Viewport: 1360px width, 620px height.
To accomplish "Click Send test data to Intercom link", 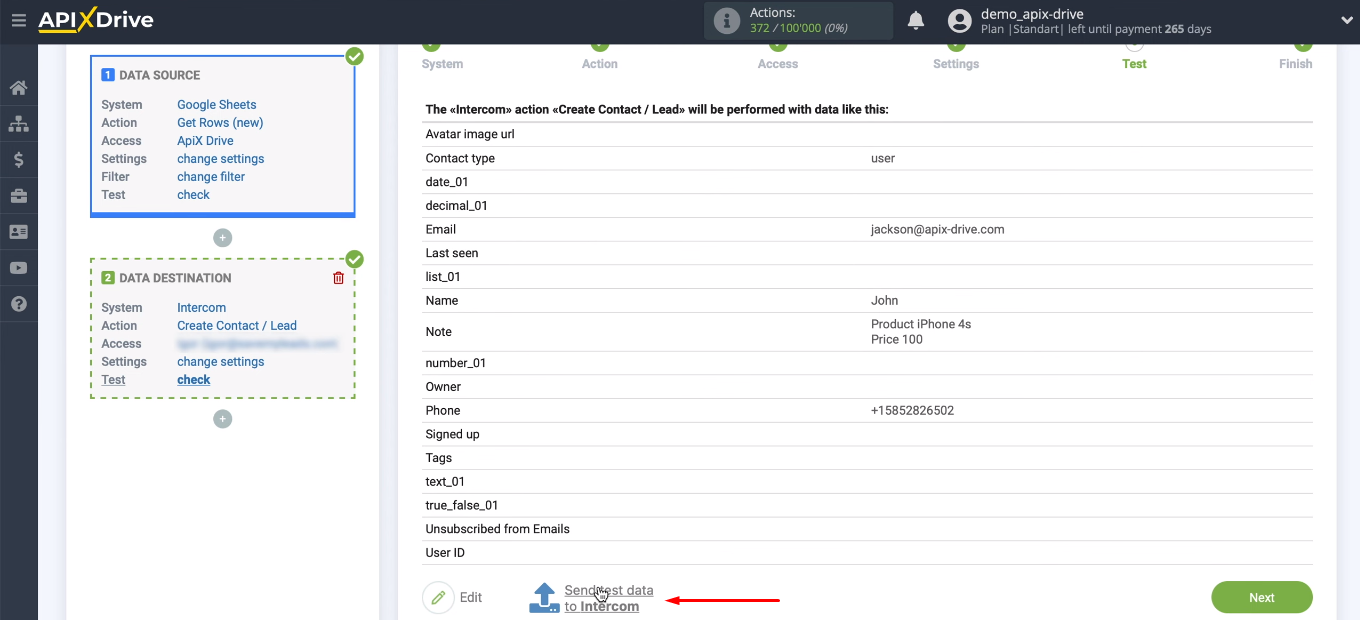I will (x=608, y=598).
